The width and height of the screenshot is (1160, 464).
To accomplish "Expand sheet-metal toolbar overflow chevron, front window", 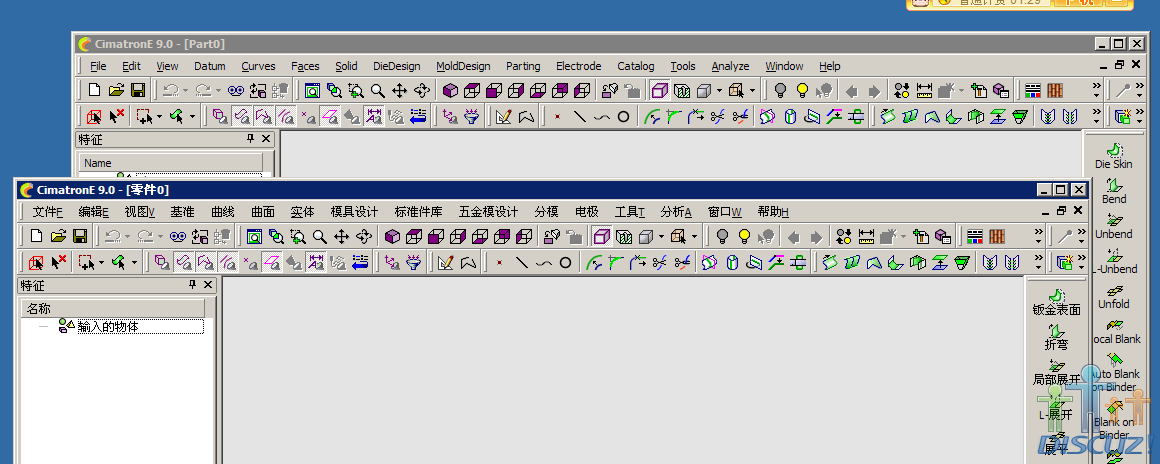I will pos(1039,261).
